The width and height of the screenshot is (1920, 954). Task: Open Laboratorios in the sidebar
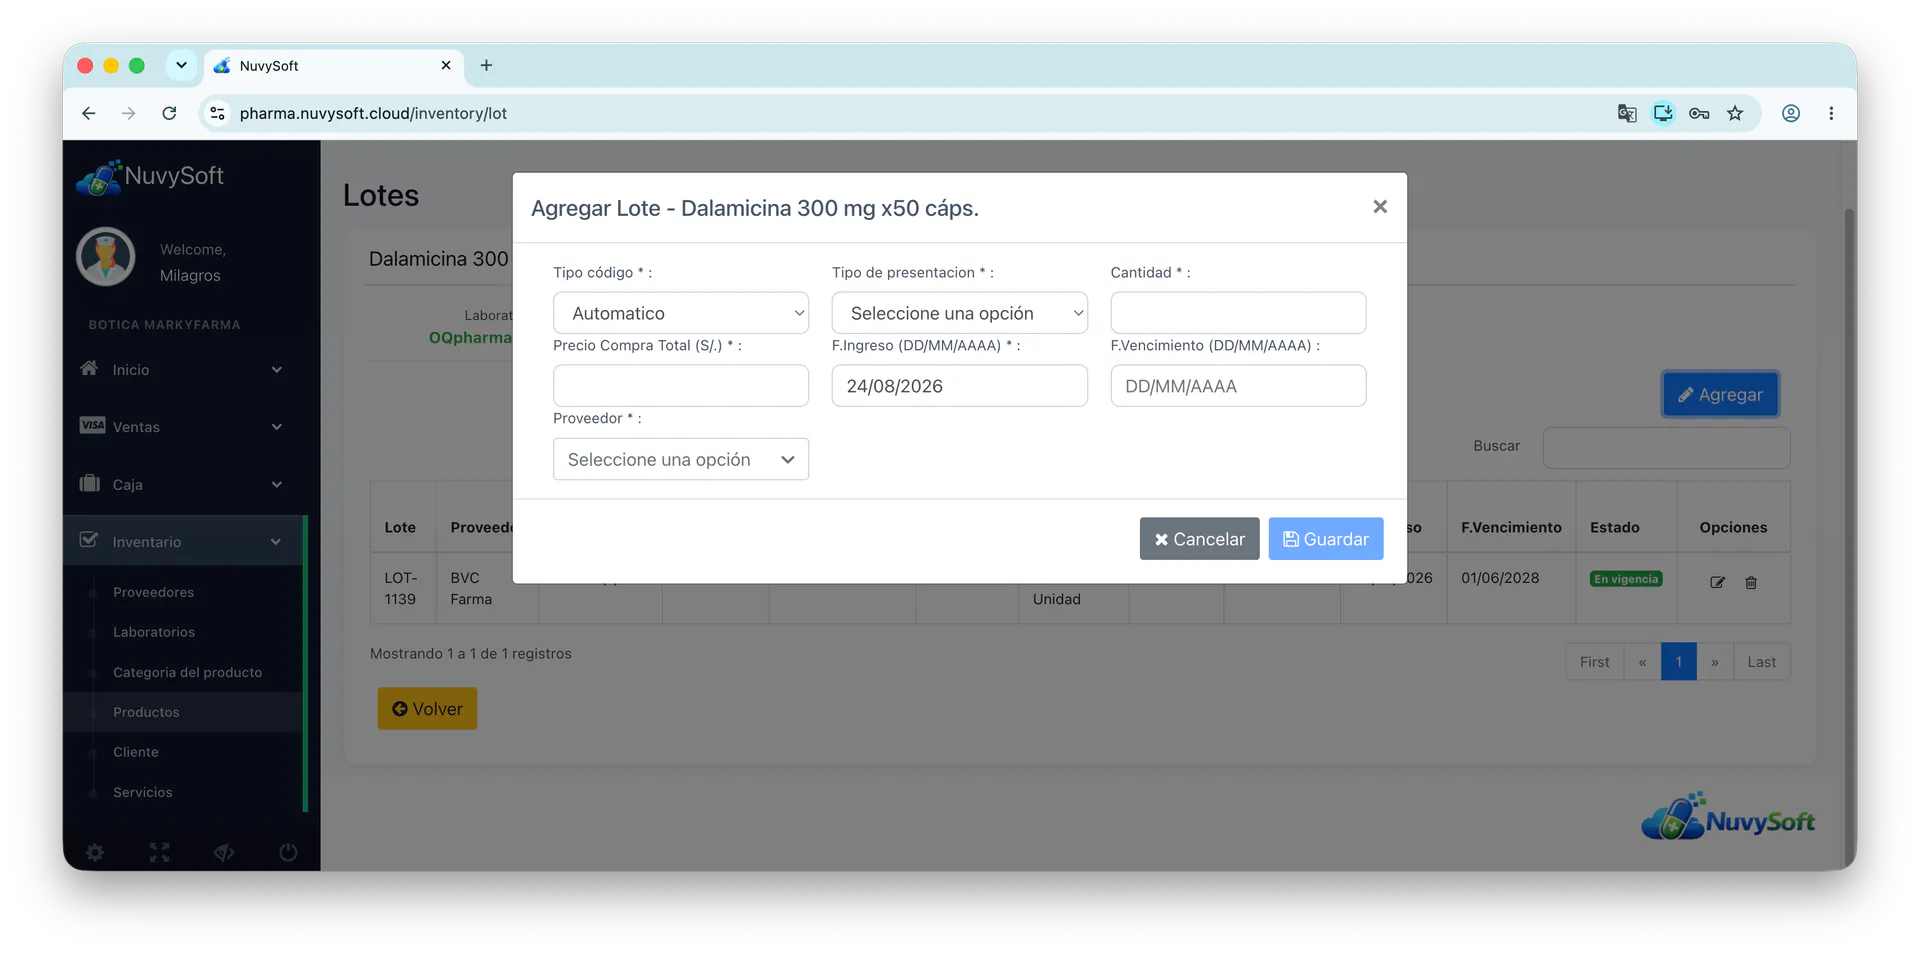click(x=154, y=632)
